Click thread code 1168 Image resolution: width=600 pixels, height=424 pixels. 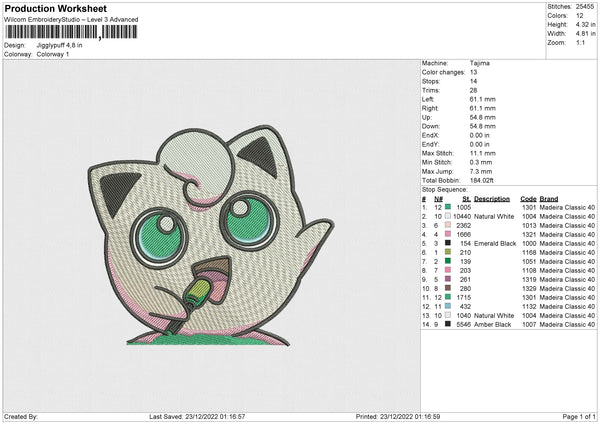(529, 253)
